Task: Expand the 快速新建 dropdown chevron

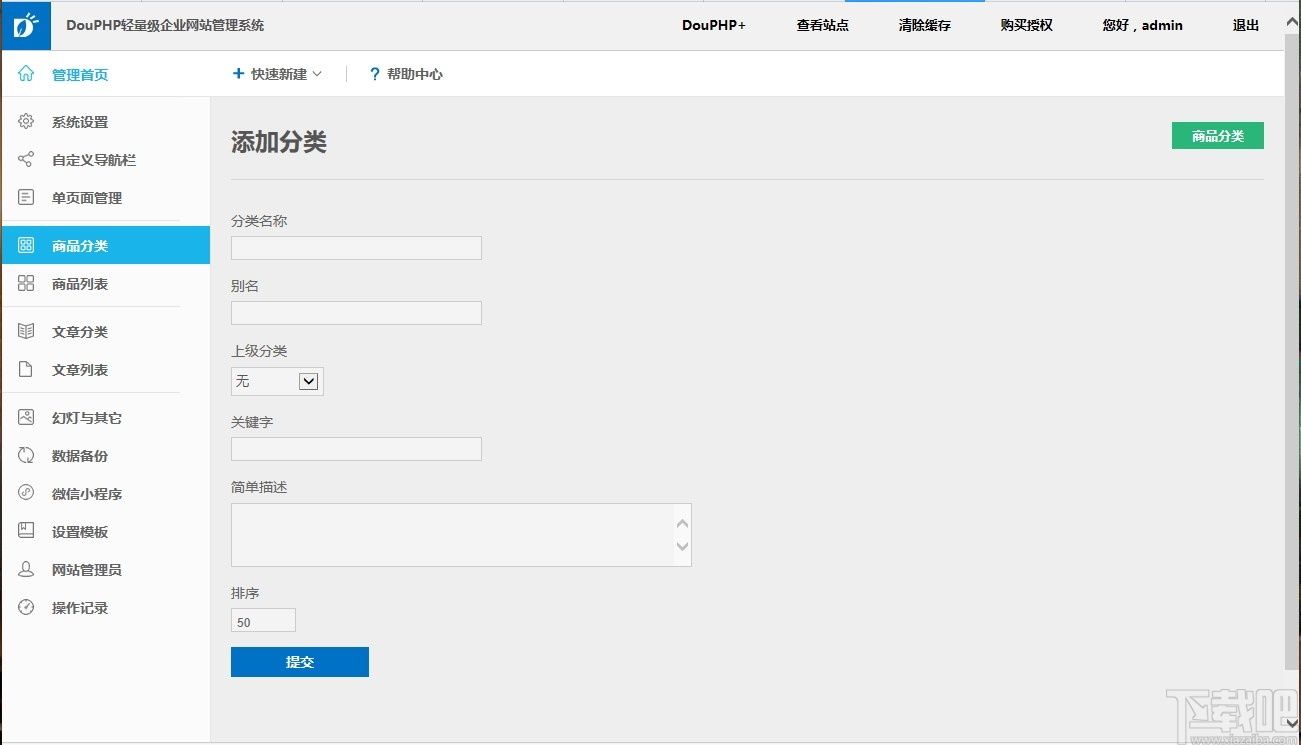Action: (317, 74)
